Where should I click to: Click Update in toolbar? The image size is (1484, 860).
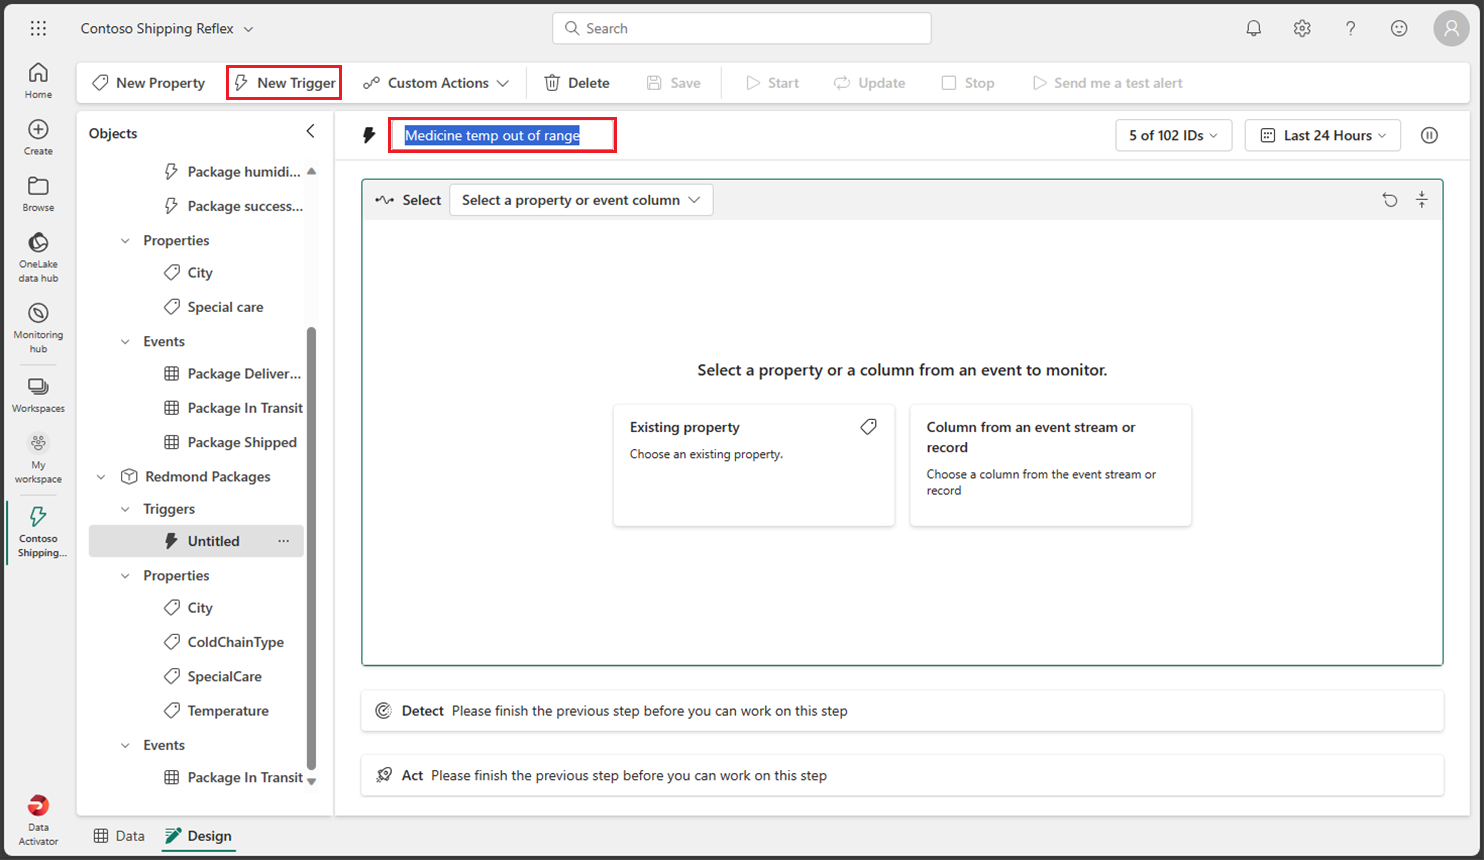pos(870,83)
